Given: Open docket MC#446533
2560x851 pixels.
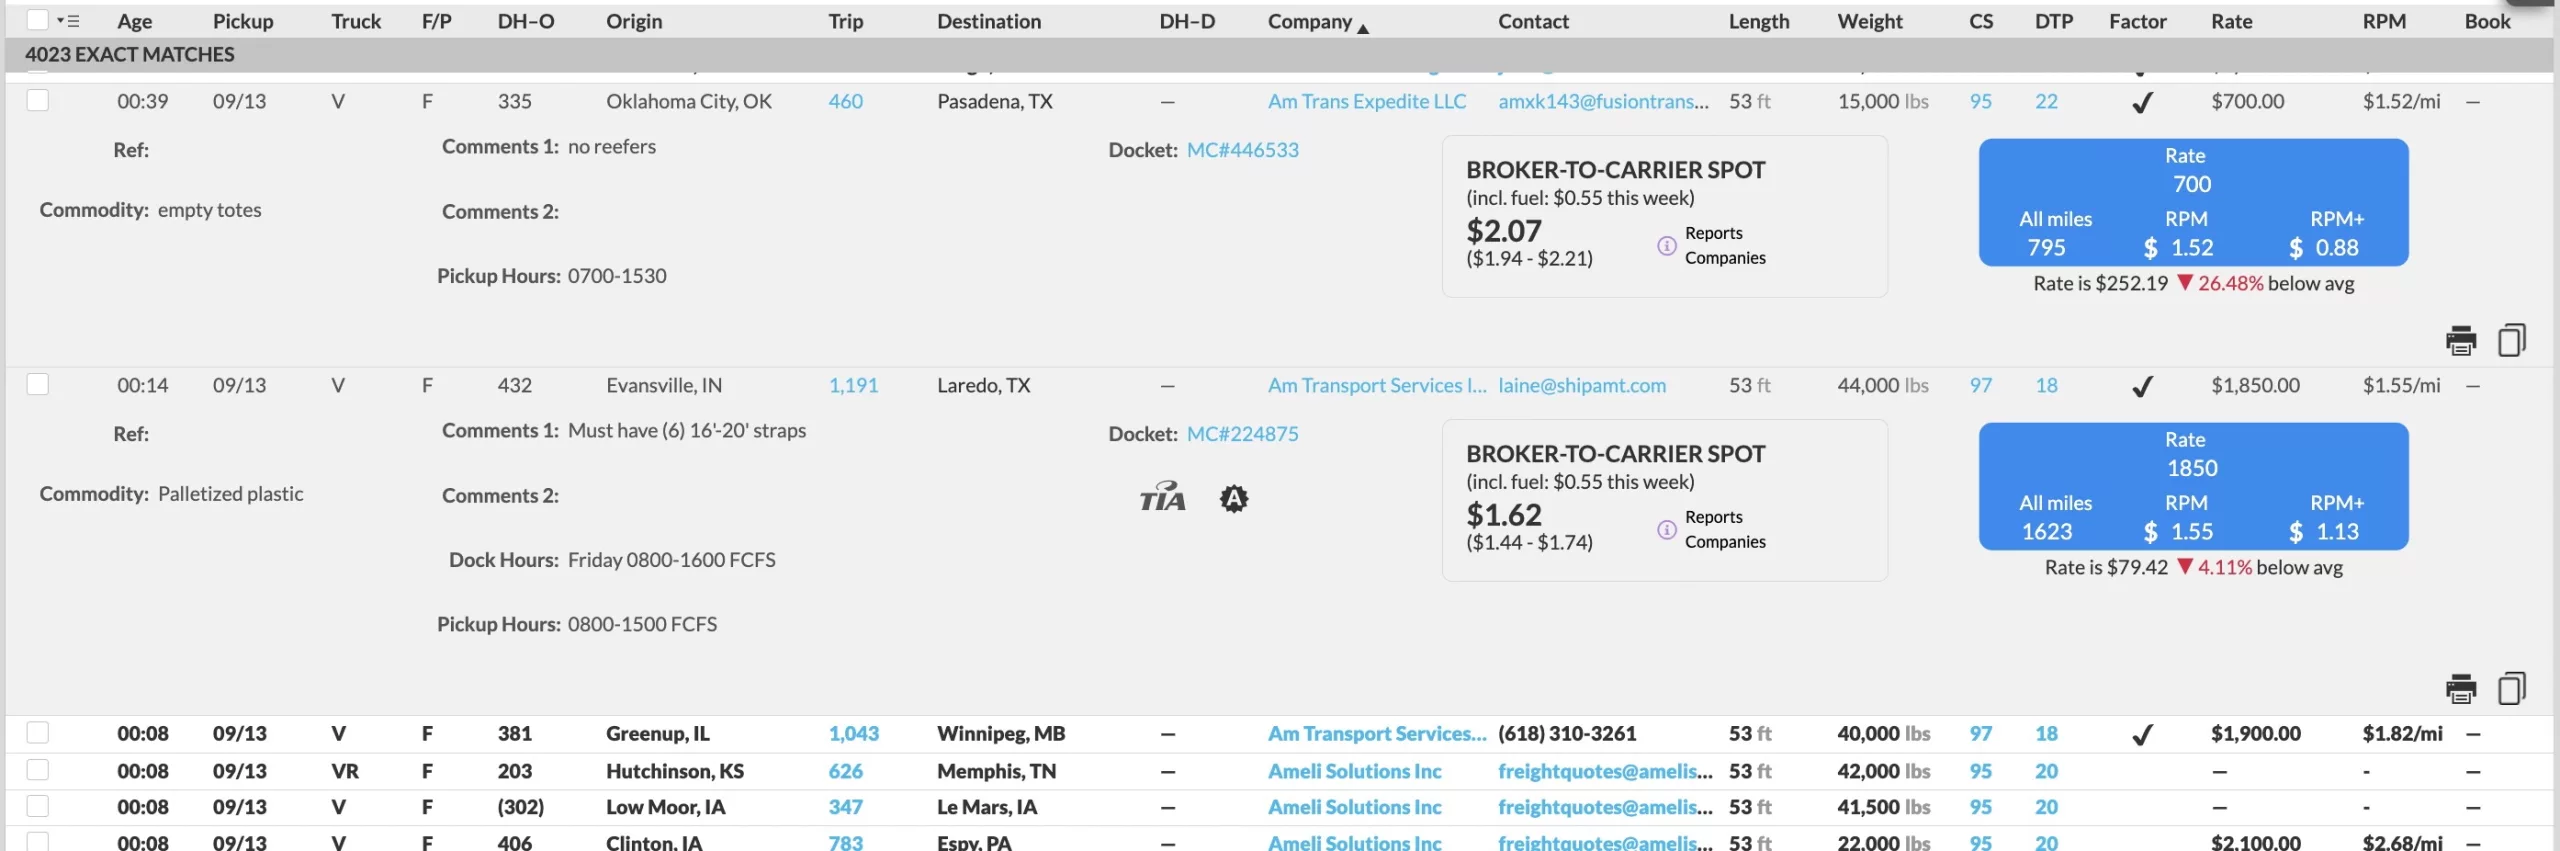Looking at the screenshot, I should point(1242,150).
